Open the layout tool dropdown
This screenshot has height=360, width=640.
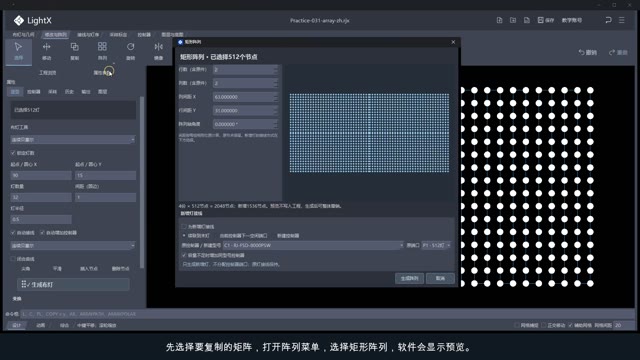click(73, 140)
